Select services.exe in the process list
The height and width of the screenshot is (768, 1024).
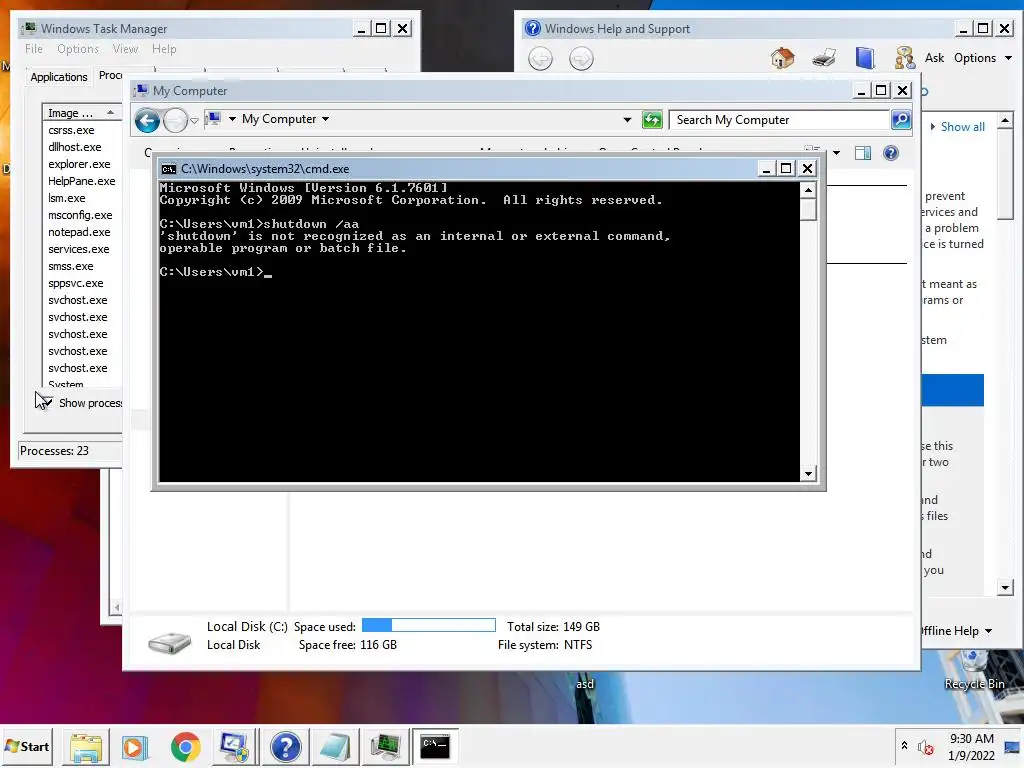point(78,249)
